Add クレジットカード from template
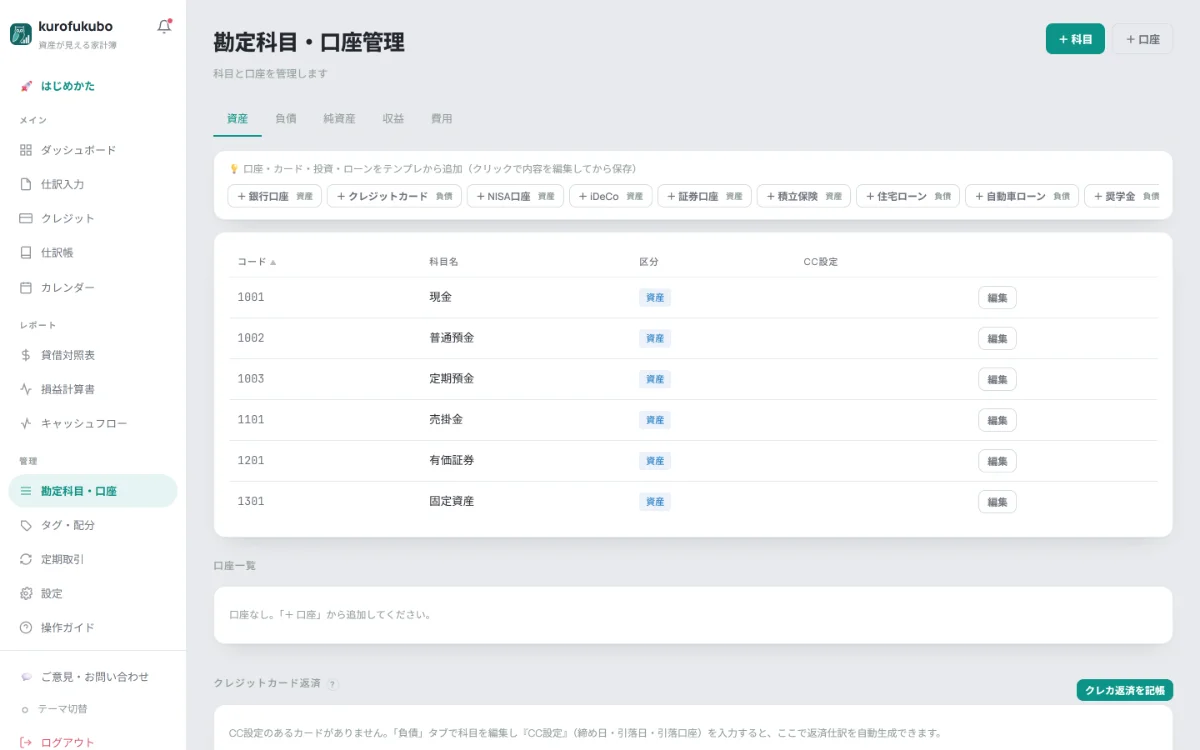Image resolution: width=1200 pixels, height=750 pixels. tap(394, 196)
